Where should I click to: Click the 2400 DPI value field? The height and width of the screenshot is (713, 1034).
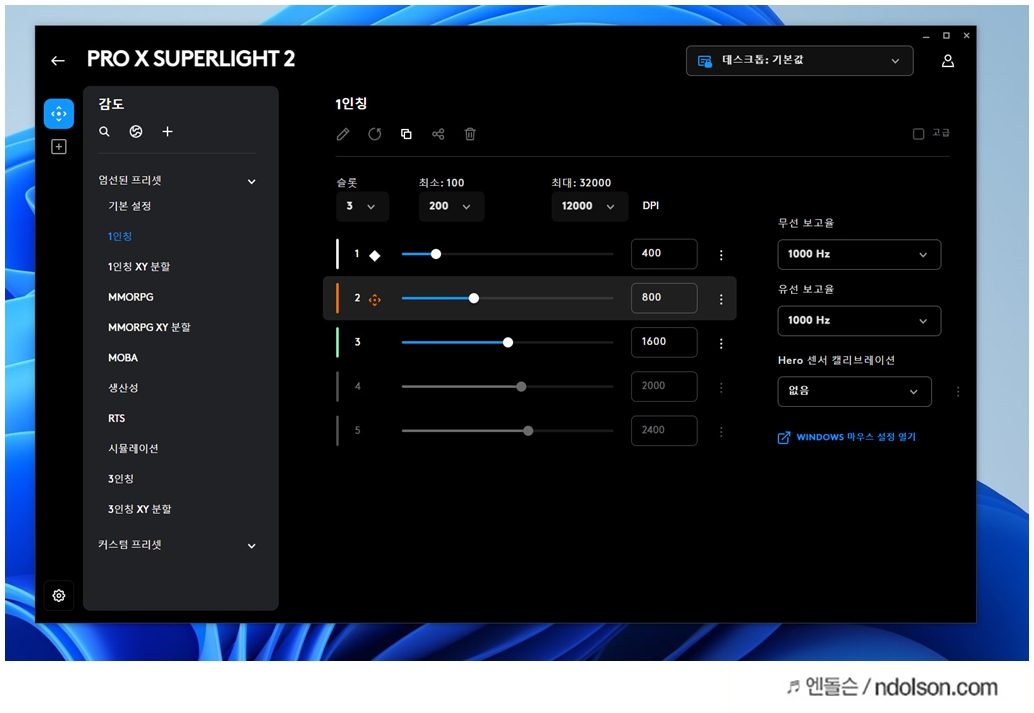click(x=664, y=431)
